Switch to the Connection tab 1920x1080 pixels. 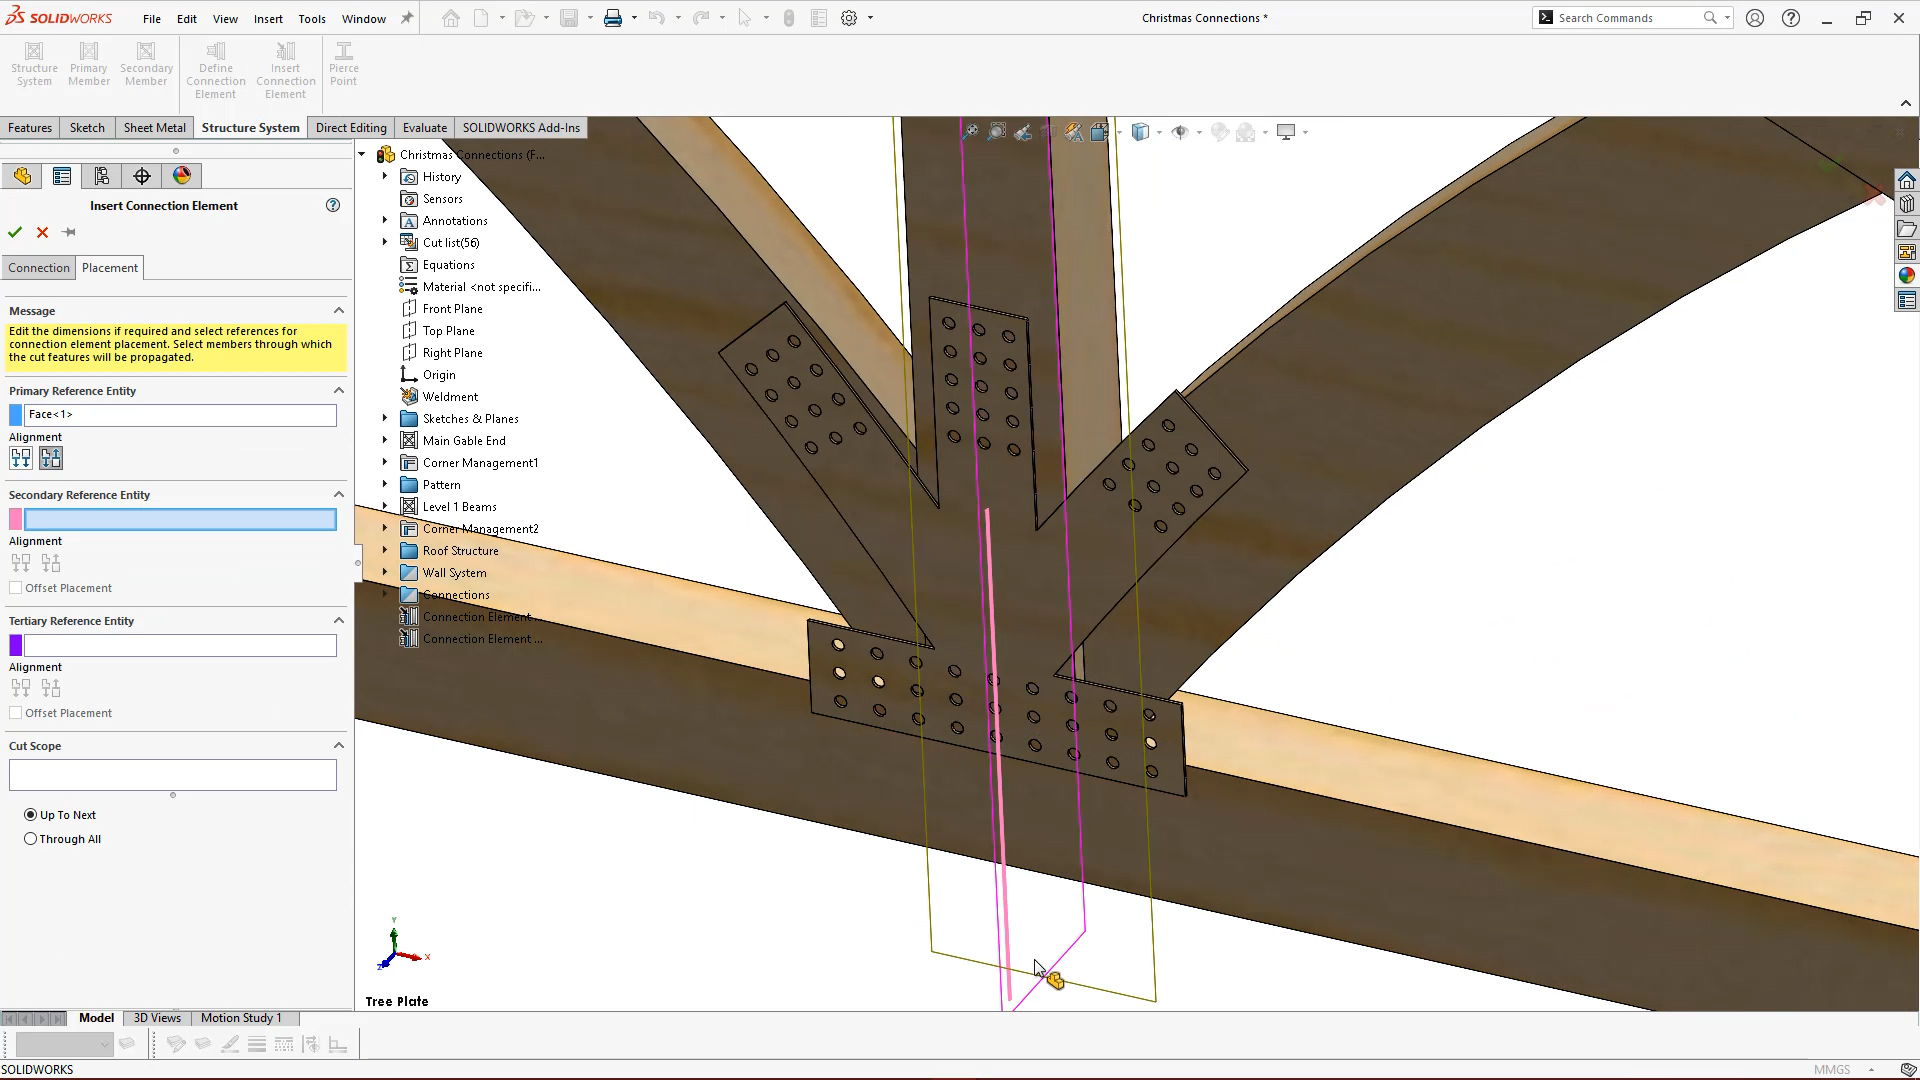(x=38, y=268)
